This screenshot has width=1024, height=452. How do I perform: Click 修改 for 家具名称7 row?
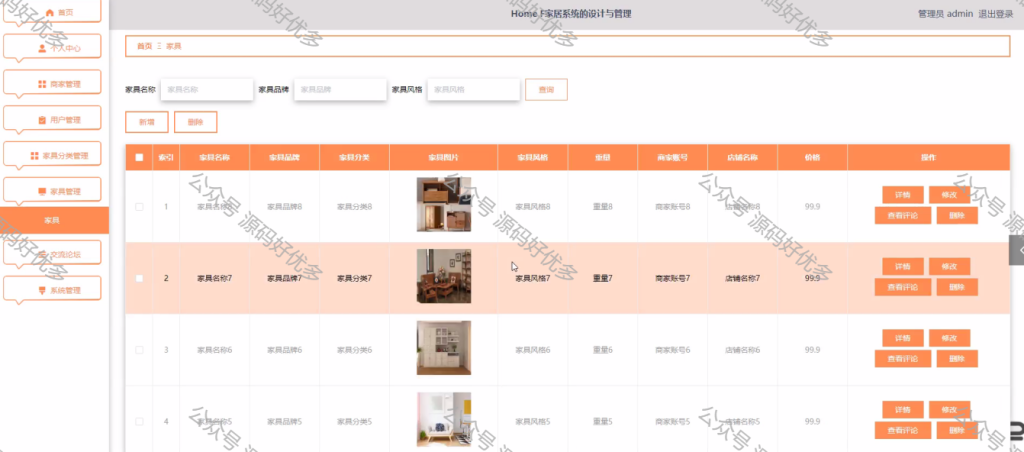click(950, 266)
